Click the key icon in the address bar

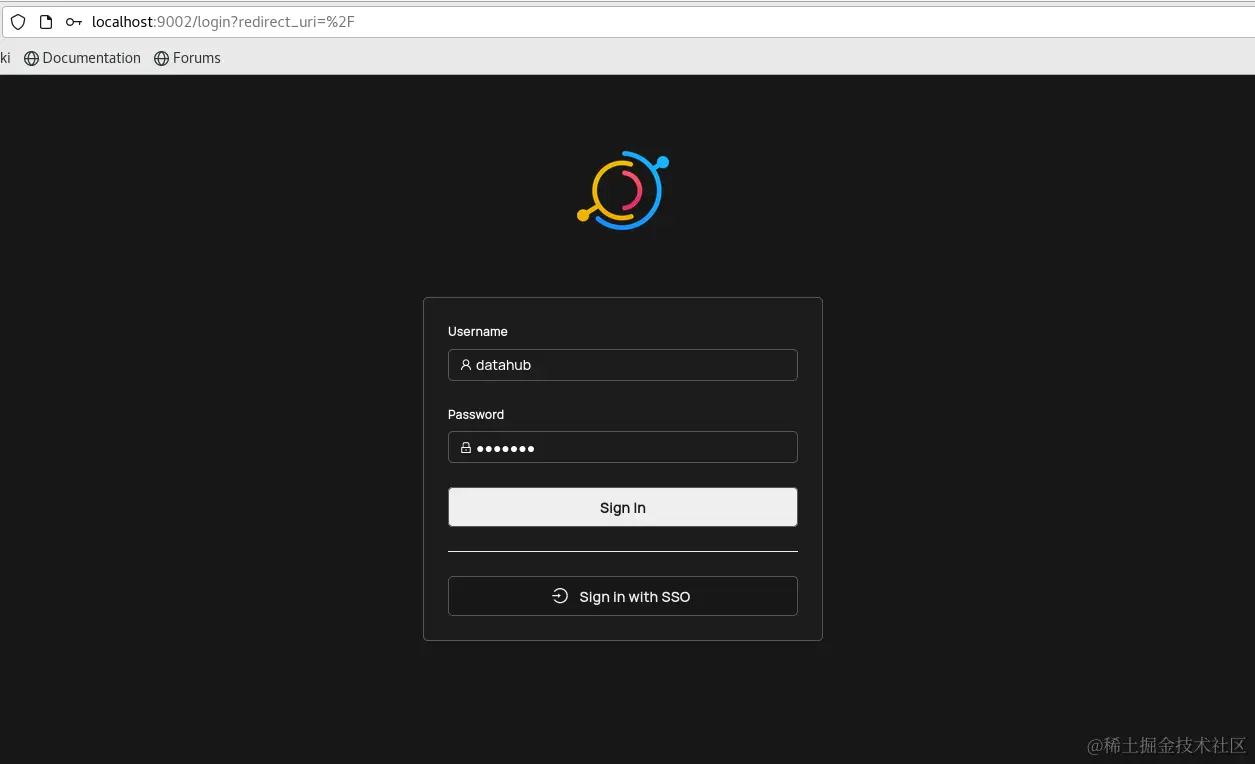point(74,21)
